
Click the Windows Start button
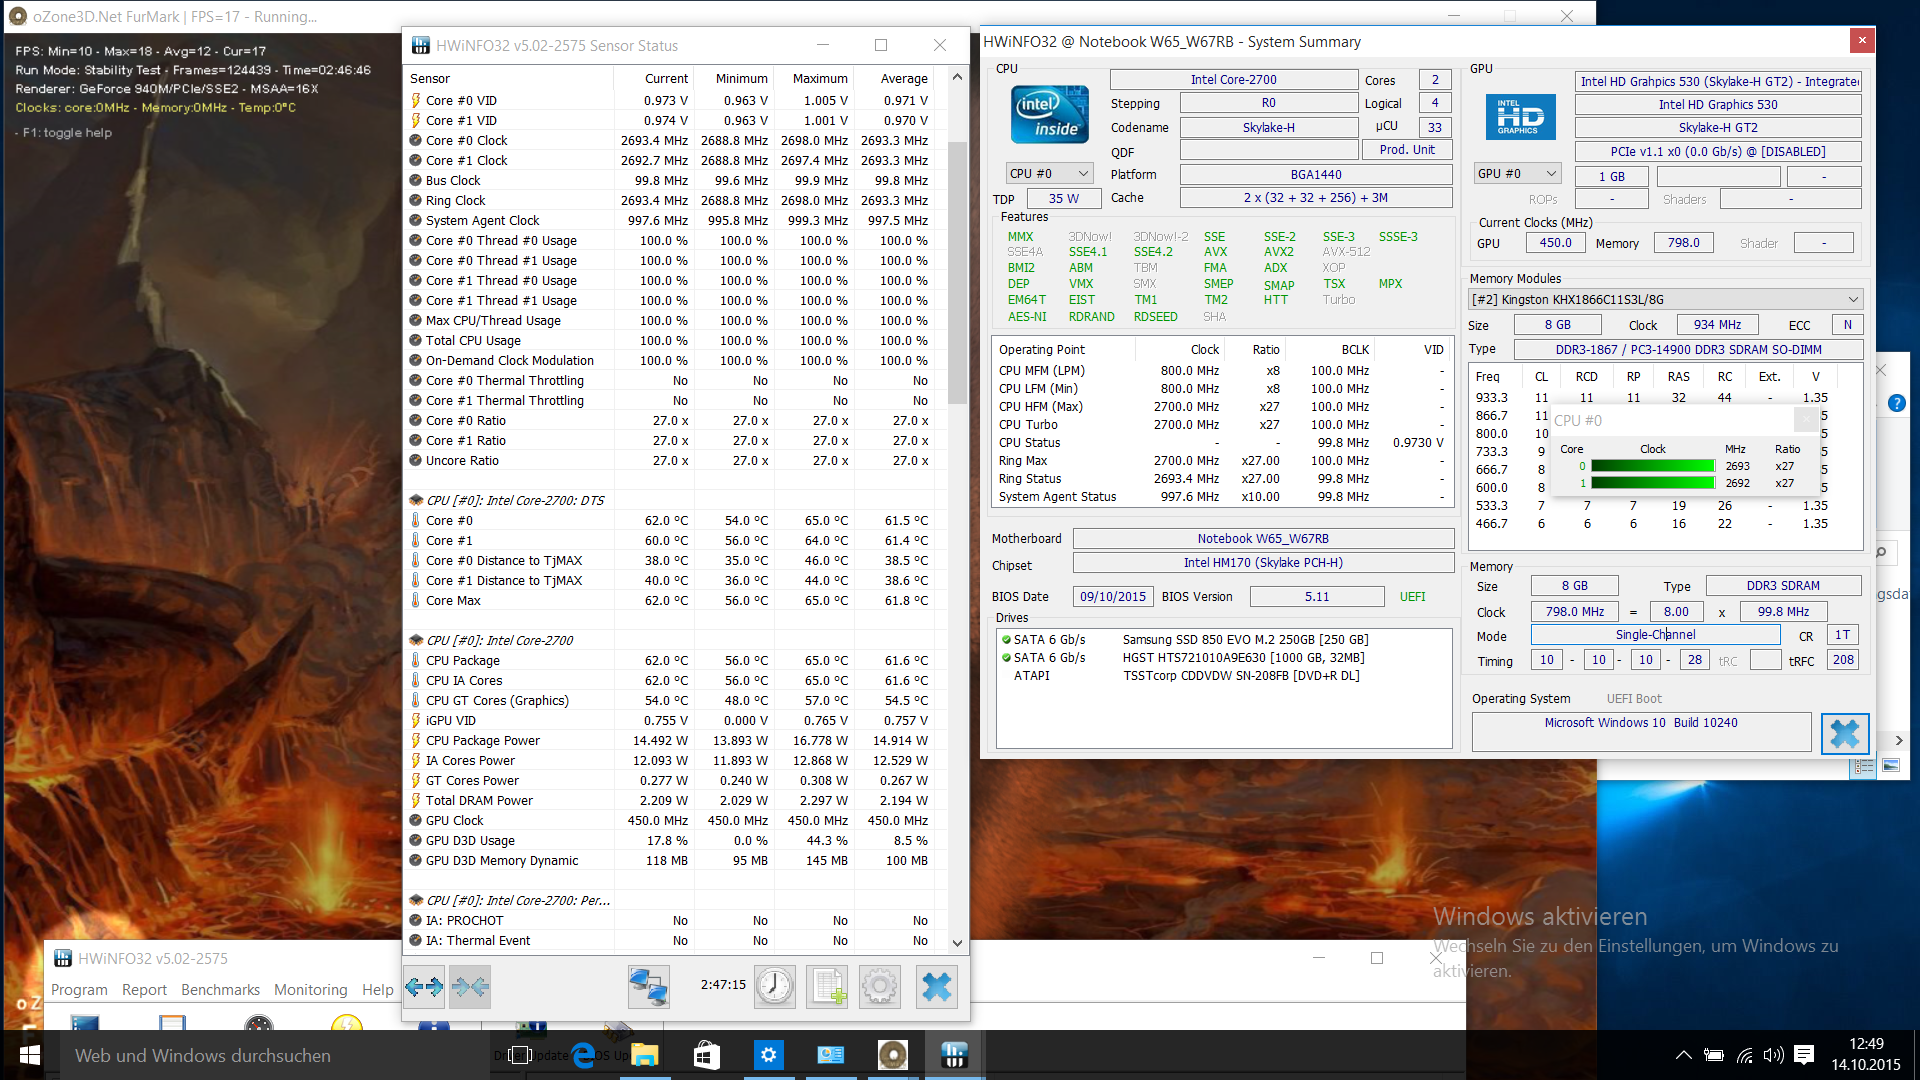[30, 1055]
